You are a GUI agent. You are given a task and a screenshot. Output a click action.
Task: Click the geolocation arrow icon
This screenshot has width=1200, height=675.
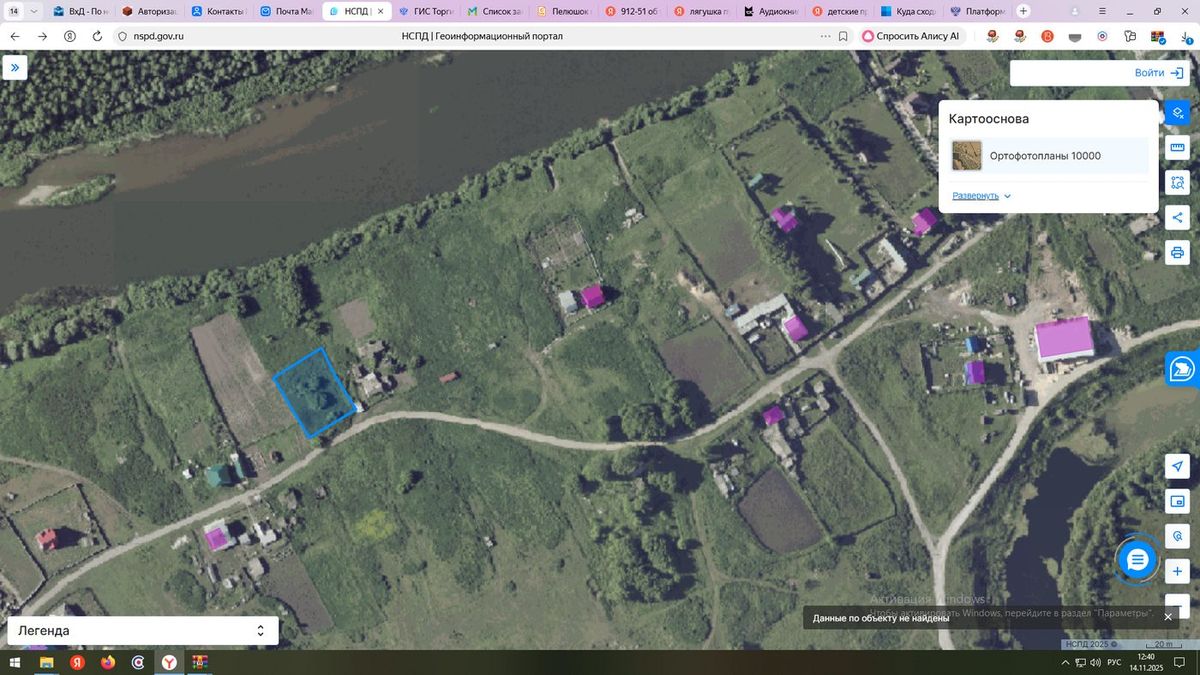[1177, 467]
